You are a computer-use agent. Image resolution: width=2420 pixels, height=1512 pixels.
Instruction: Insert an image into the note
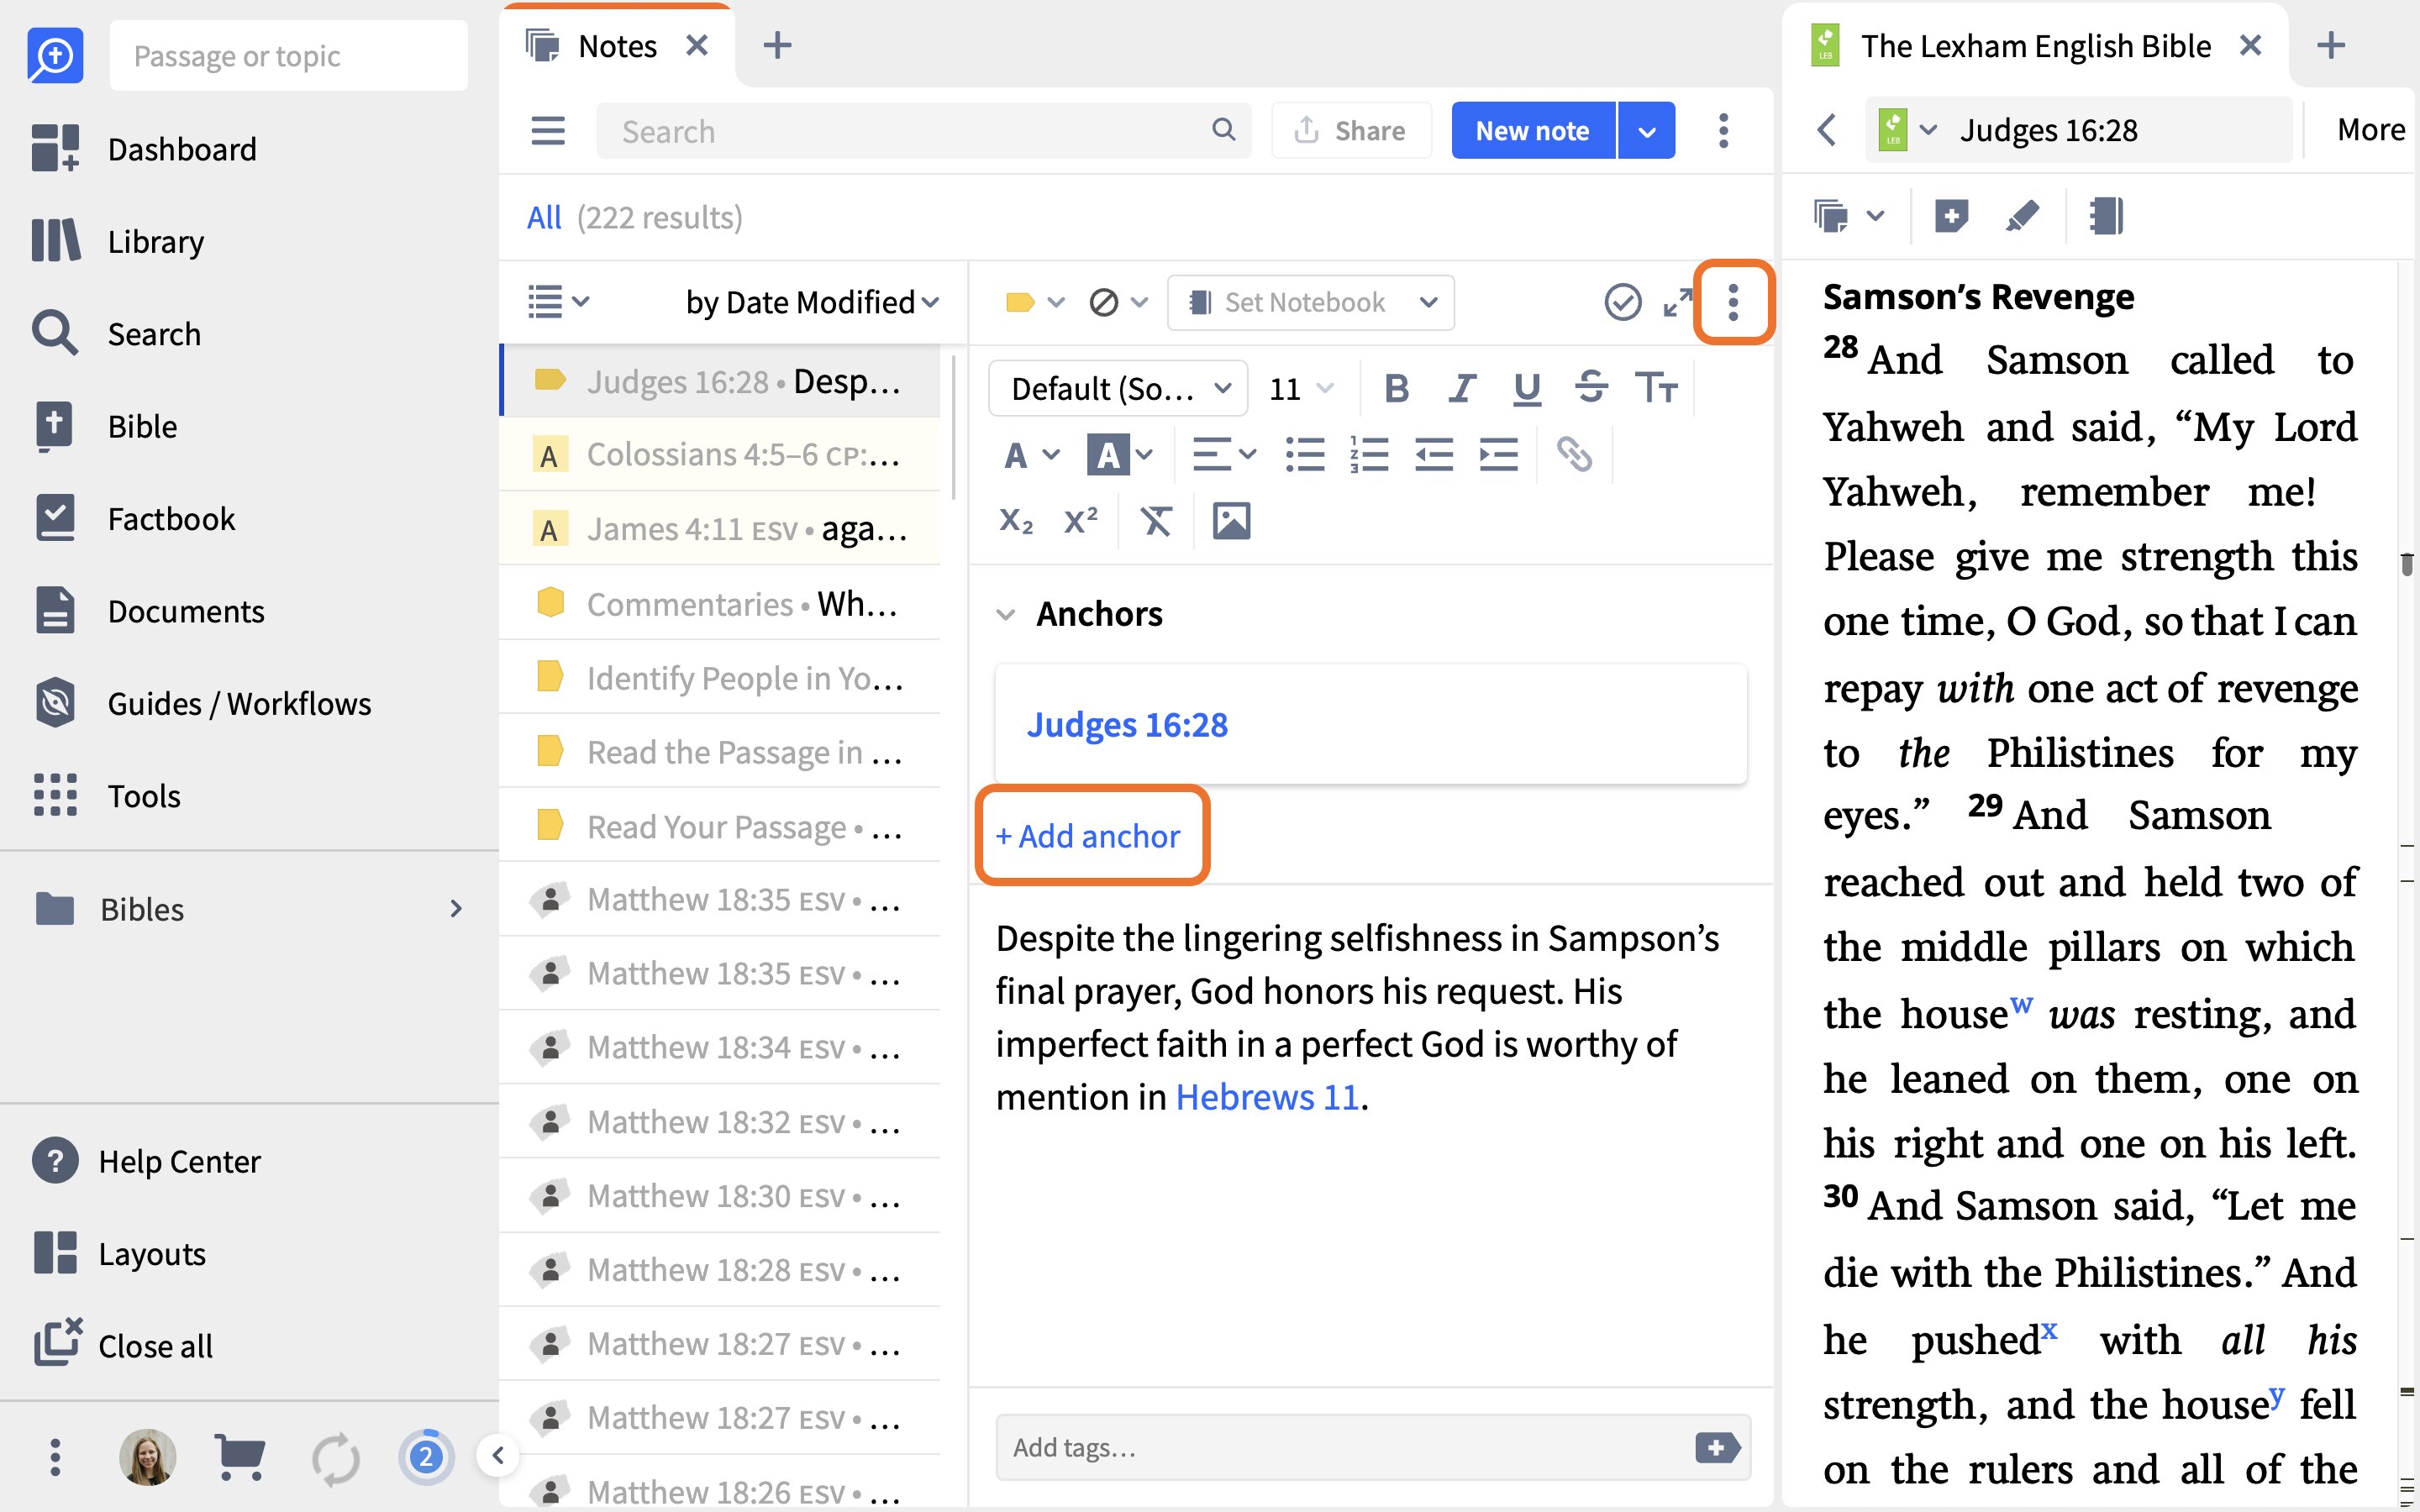pyautogui.click(x=1231, y=521)
